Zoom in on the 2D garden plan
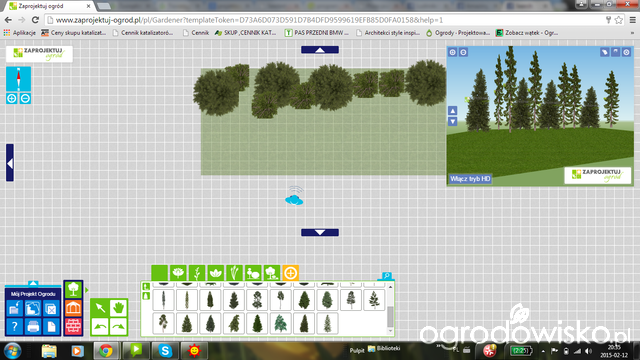The width and height of the screenshot is (640, 360). pyautogui.click(x=11, y=98)
